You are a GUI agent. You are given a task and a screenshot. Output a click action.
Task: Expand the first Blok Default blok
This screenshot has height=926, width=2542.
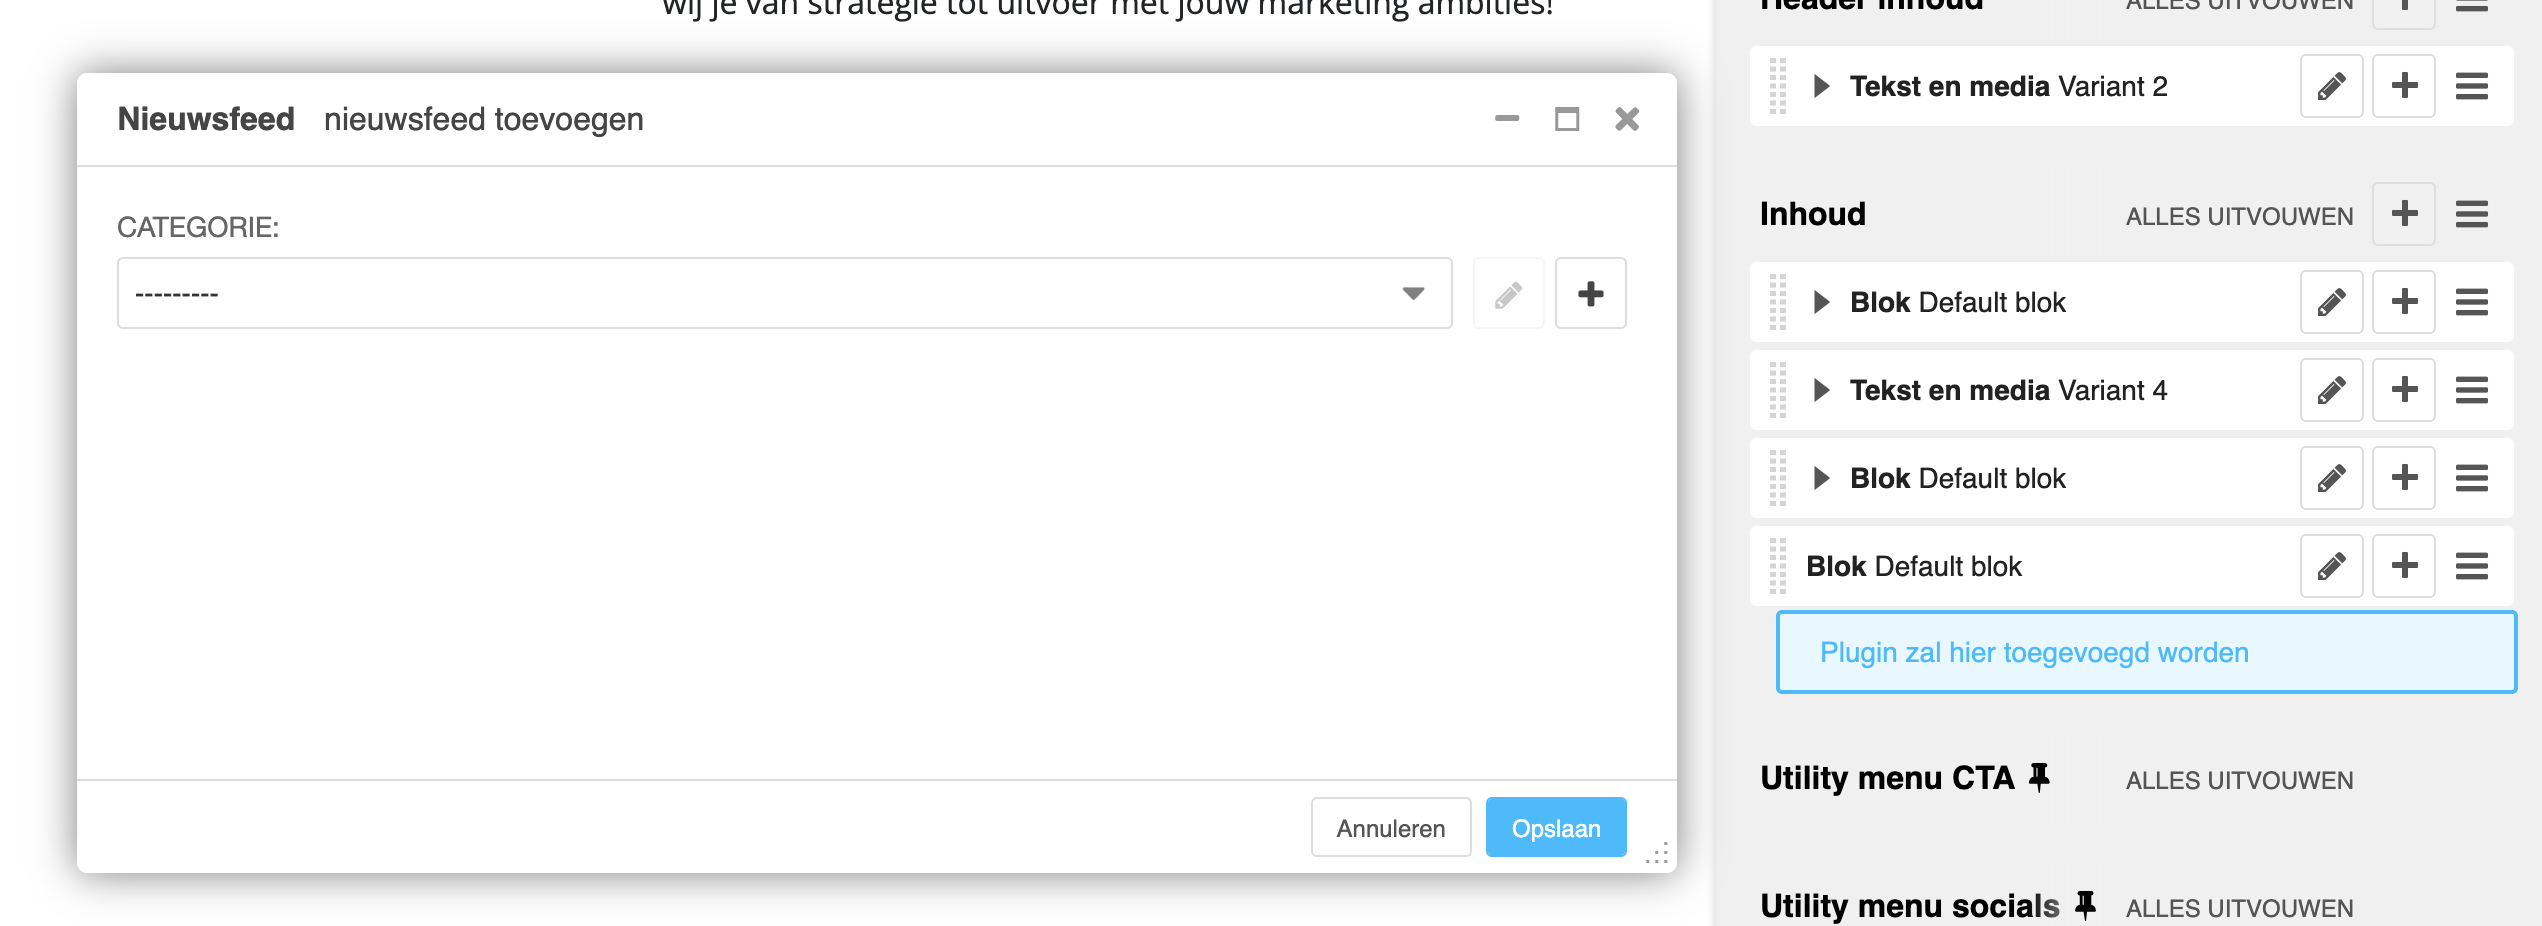pos(1821,302)
